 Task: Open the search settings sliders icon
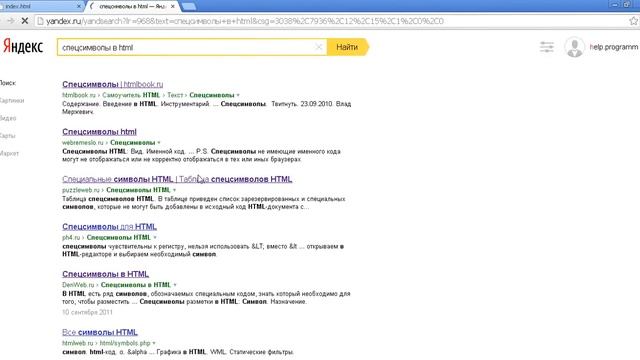(x=547, y=47)
